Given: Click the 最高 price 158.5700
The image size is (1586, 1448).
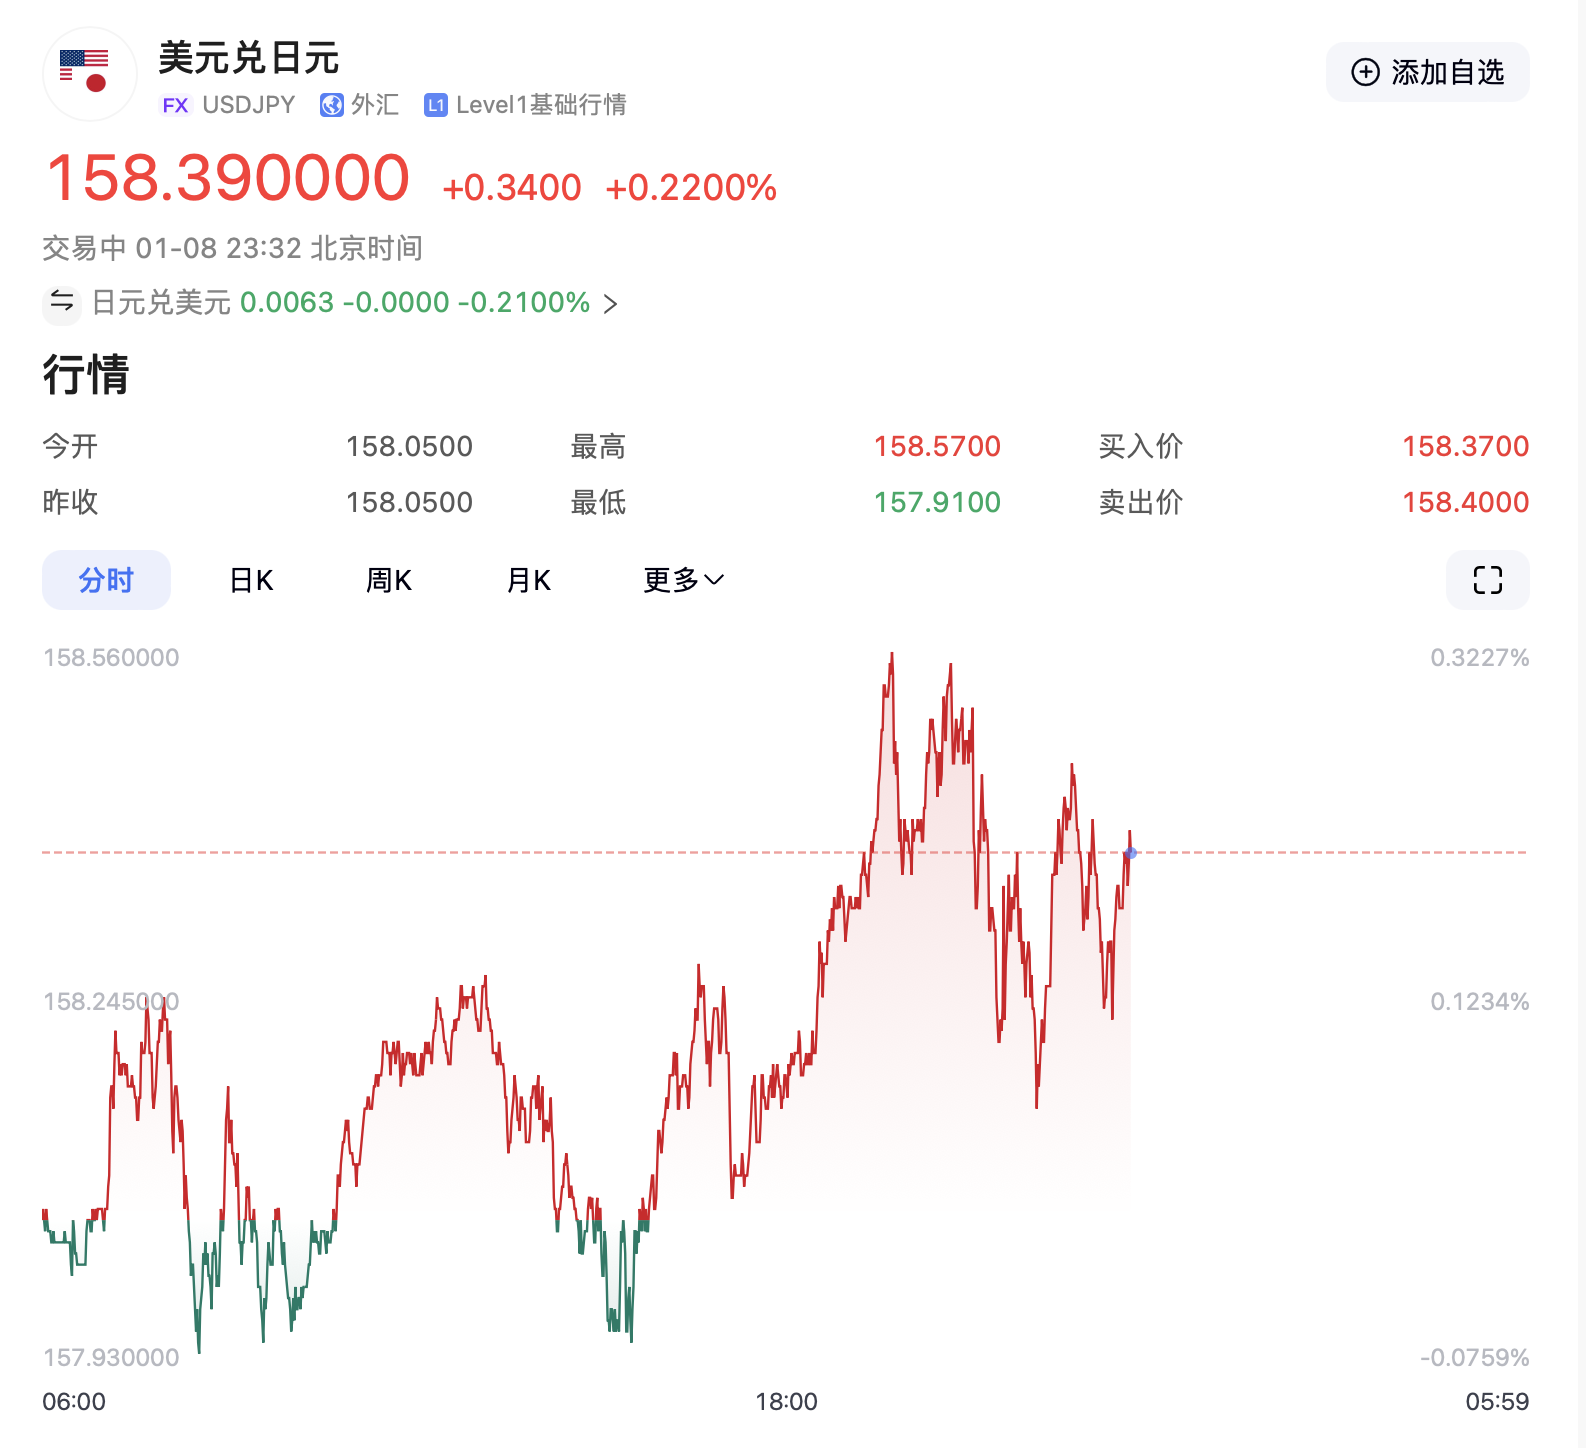Looking at the screenshot, I should click(x=937, y=446).
